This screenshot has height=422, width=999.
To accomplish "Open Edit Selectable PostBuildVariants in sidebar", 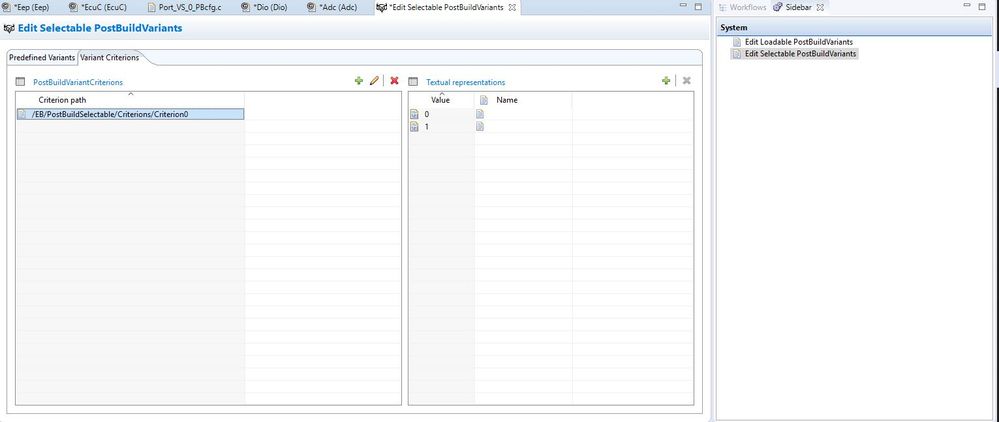I will (794, 54).
